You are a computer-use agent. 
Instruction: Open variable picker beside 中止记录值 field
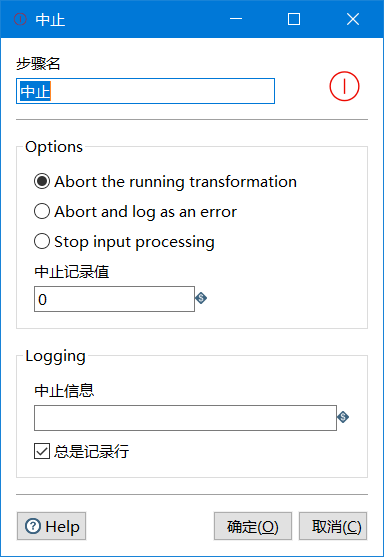pos(201,298)
